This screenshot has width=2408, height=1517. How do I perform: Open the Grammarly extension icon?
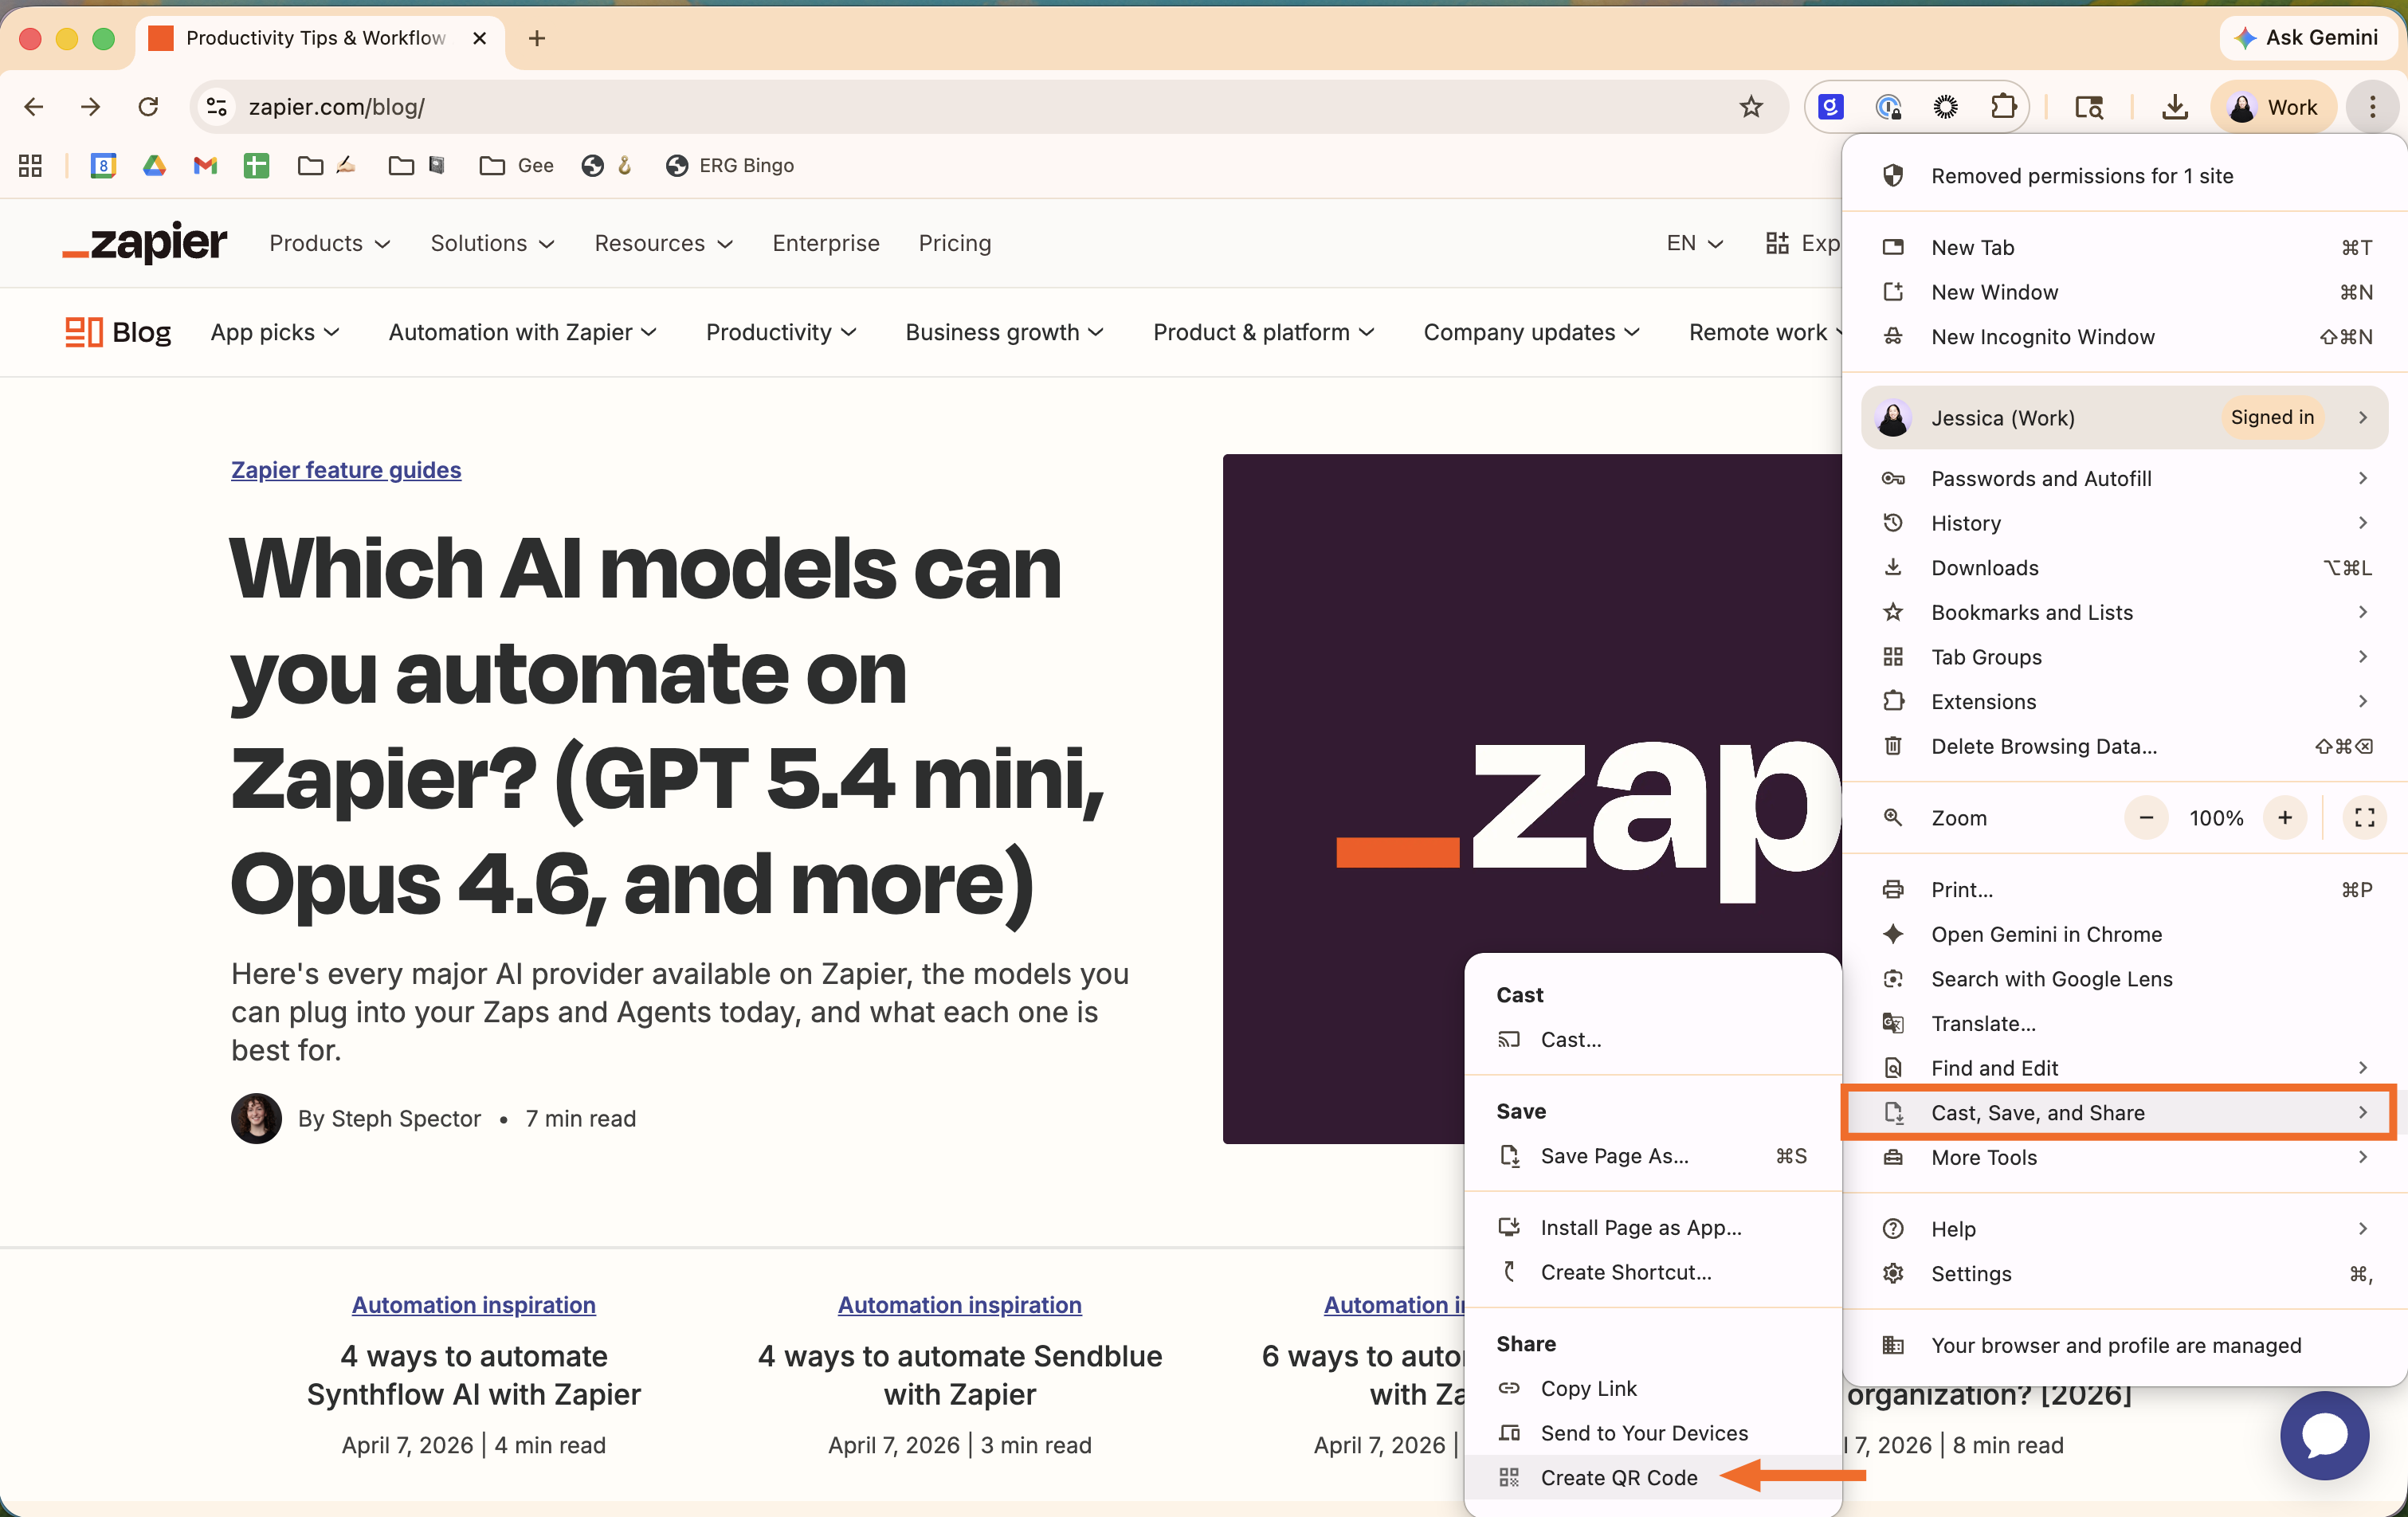(x=1830, y=107)
